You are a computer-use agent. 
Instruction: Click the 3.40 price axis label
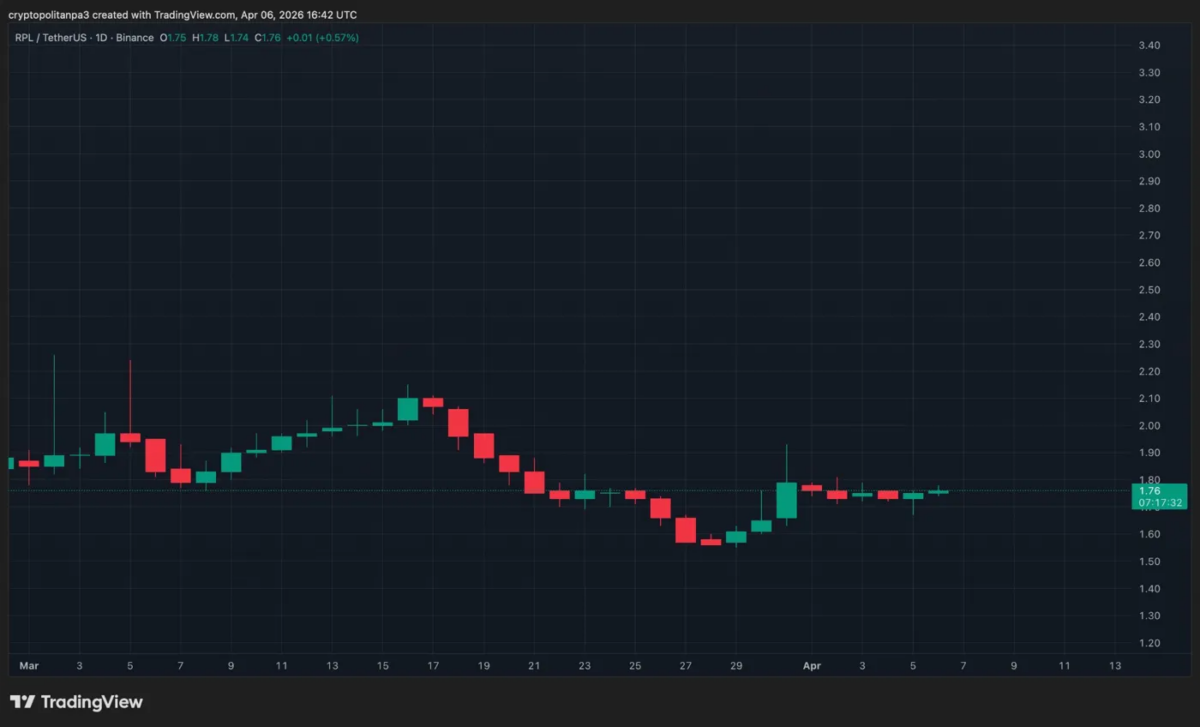pos(1148,46)
